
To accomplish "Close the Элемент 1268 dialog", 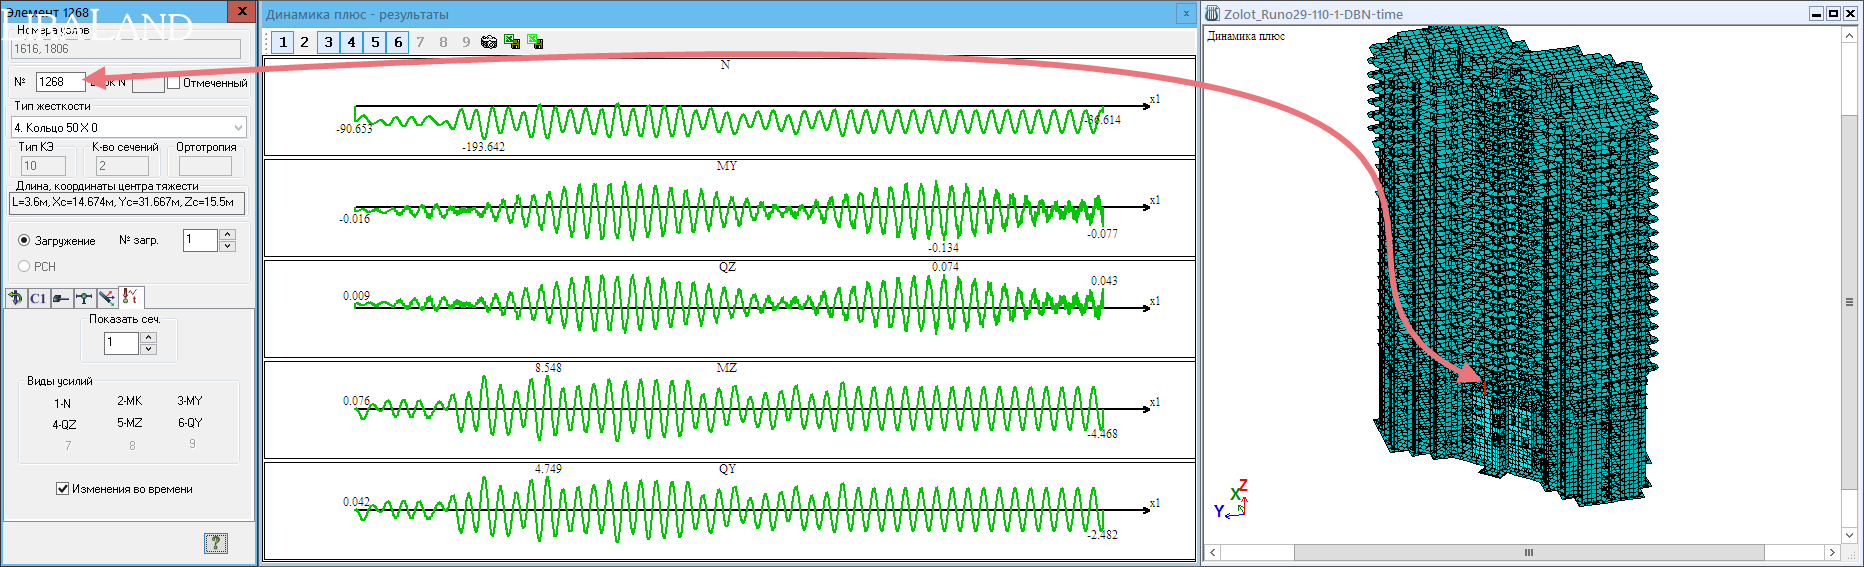I will [x=242, y=11].
